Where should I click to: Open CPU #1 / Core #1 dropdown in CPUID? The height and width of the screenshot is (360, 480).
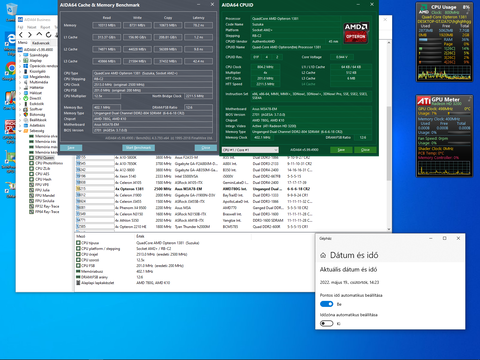(250, 150)
